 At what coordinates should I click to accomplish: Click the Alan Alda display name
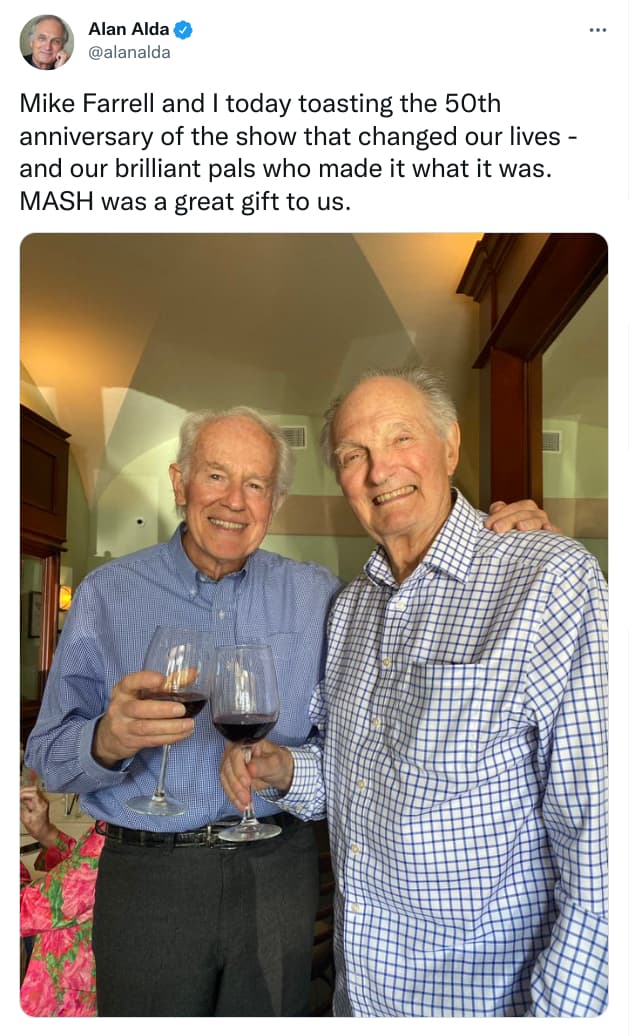coord(129,29)
